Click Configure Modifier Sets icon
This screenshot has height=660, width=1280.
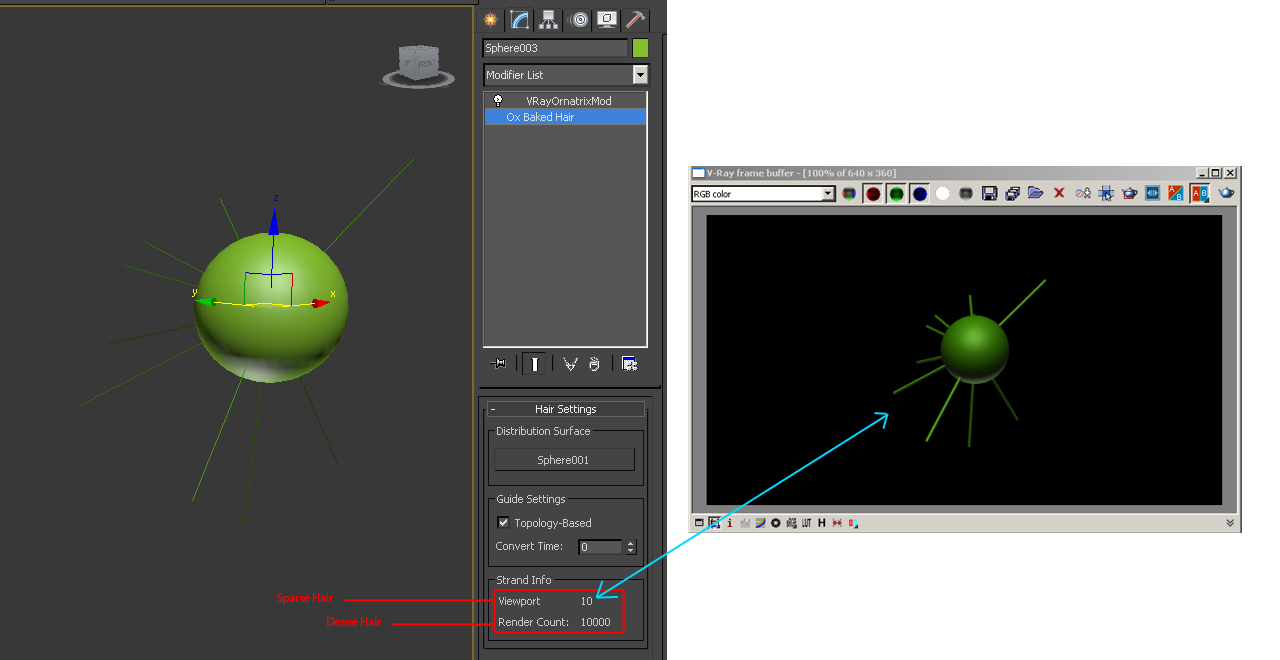[629, 364]
